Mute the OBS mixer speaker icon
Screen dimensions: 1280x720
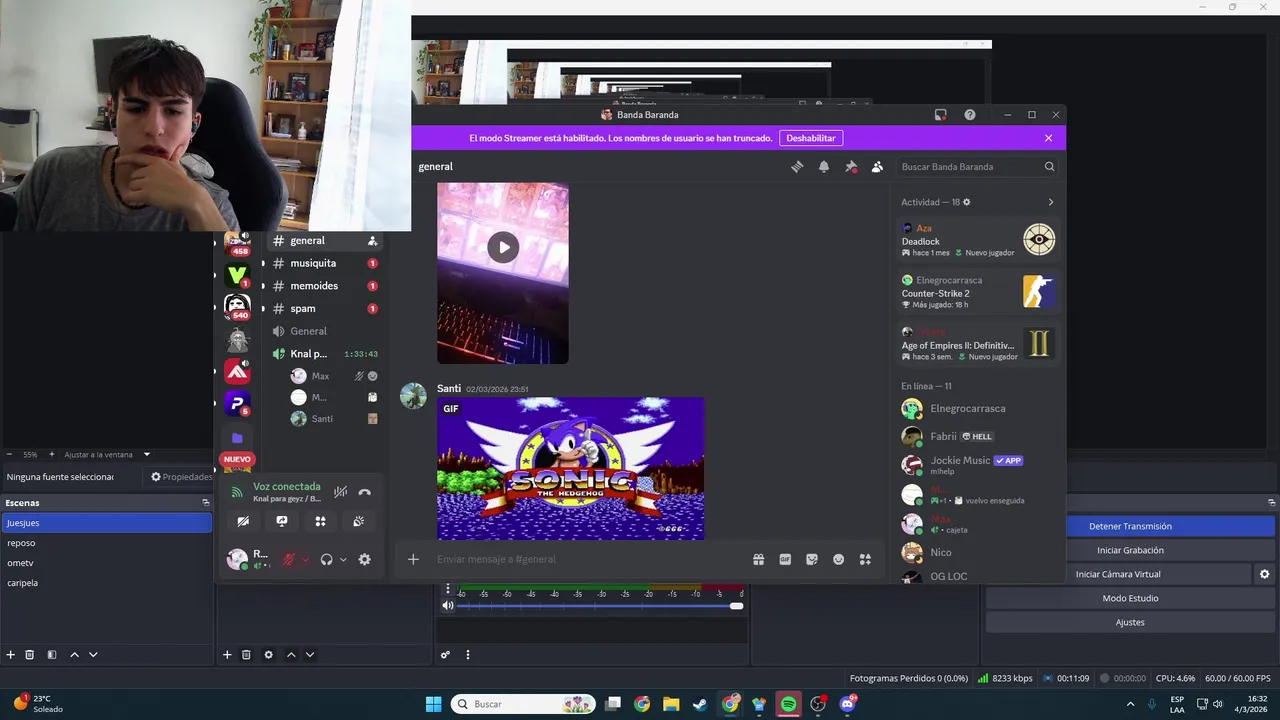tap(448, 605)
